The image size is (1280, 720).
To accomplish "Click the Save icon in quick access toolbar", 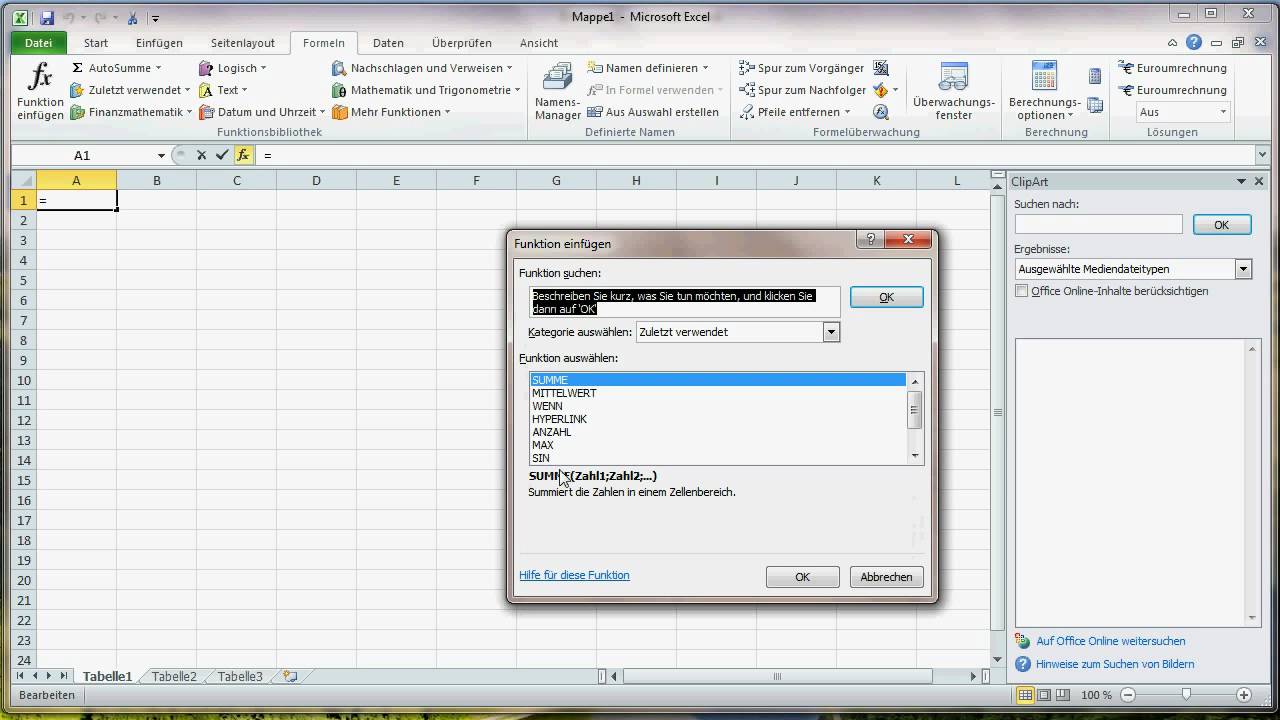I will tap(47, 18).
